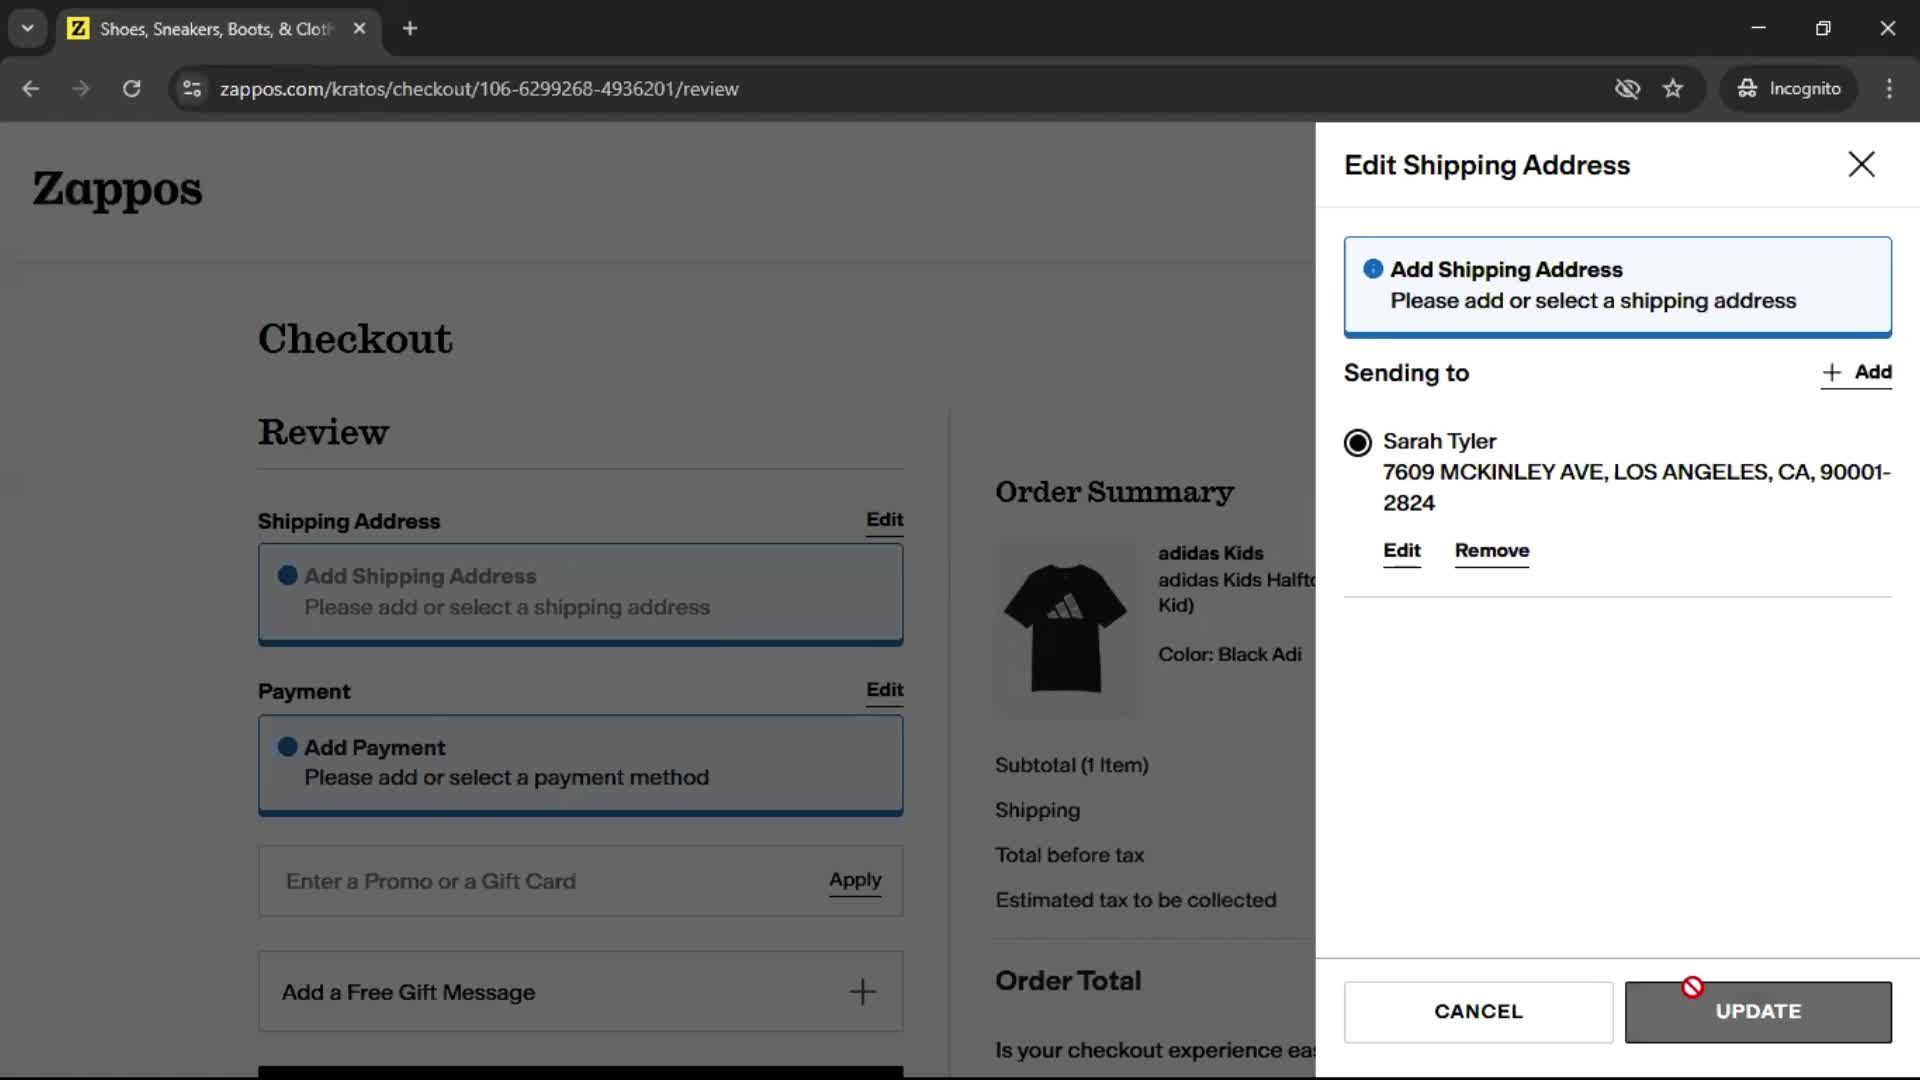
Task: Go back in browser history
Action: click(x=31, y=89)
